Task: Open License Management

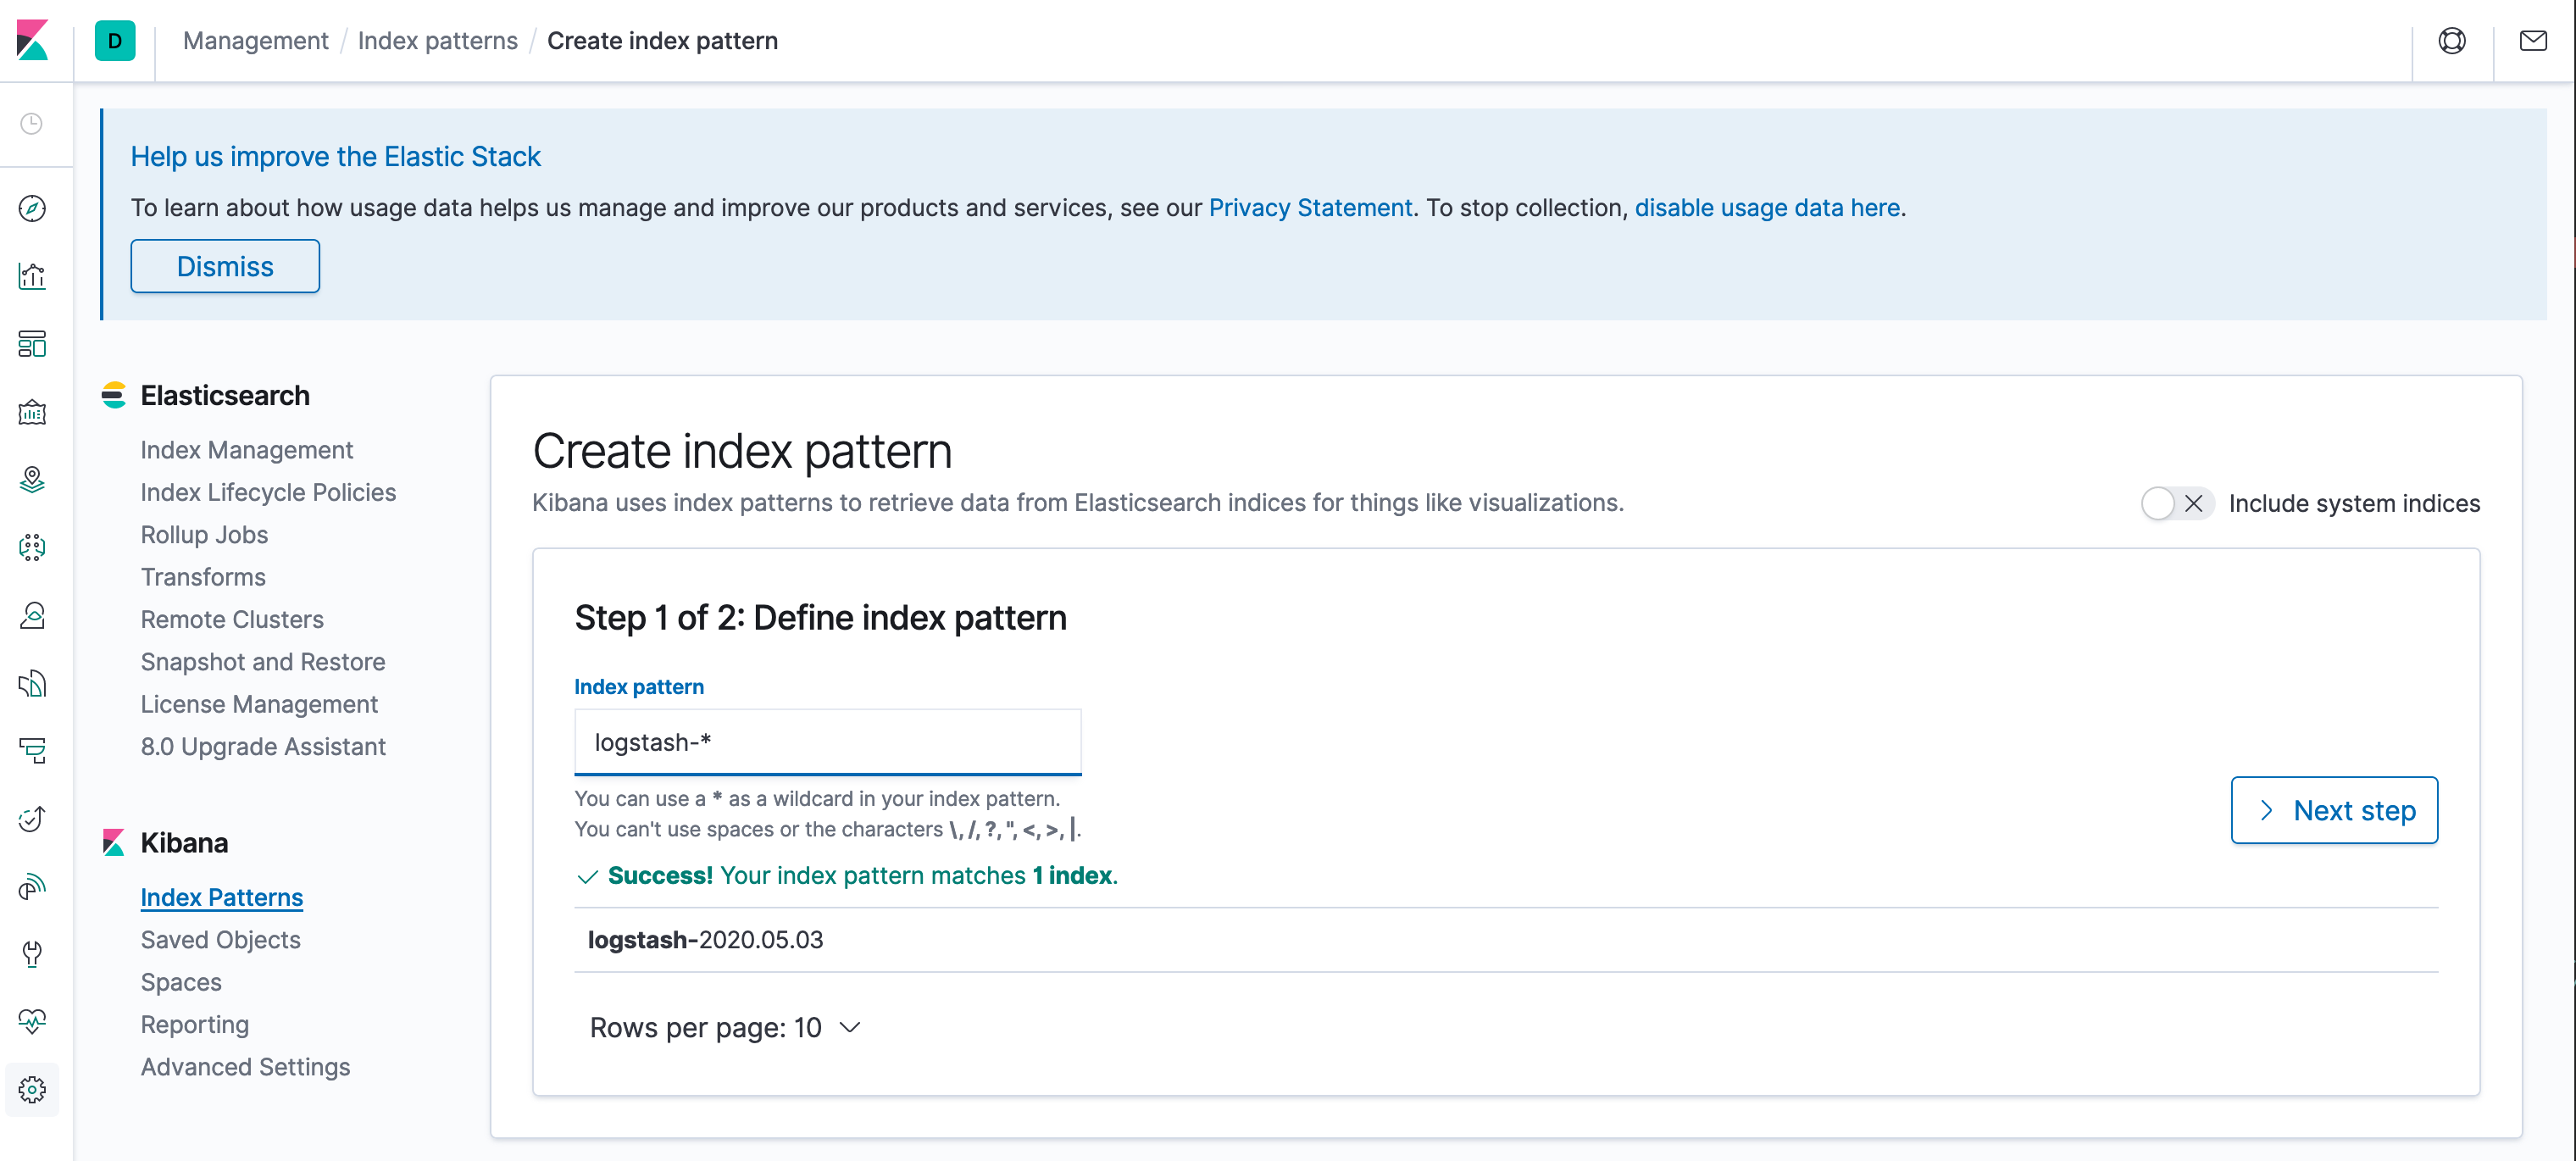Action: click(x=259, y=704)
